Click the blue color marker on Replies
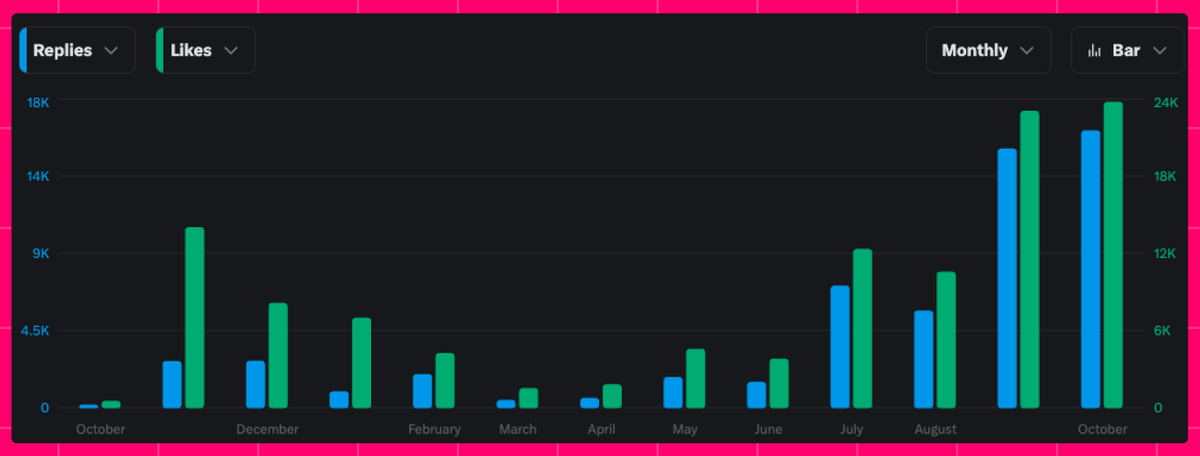The height and width of the screenshot is (456, 1200). click(23, 50)
